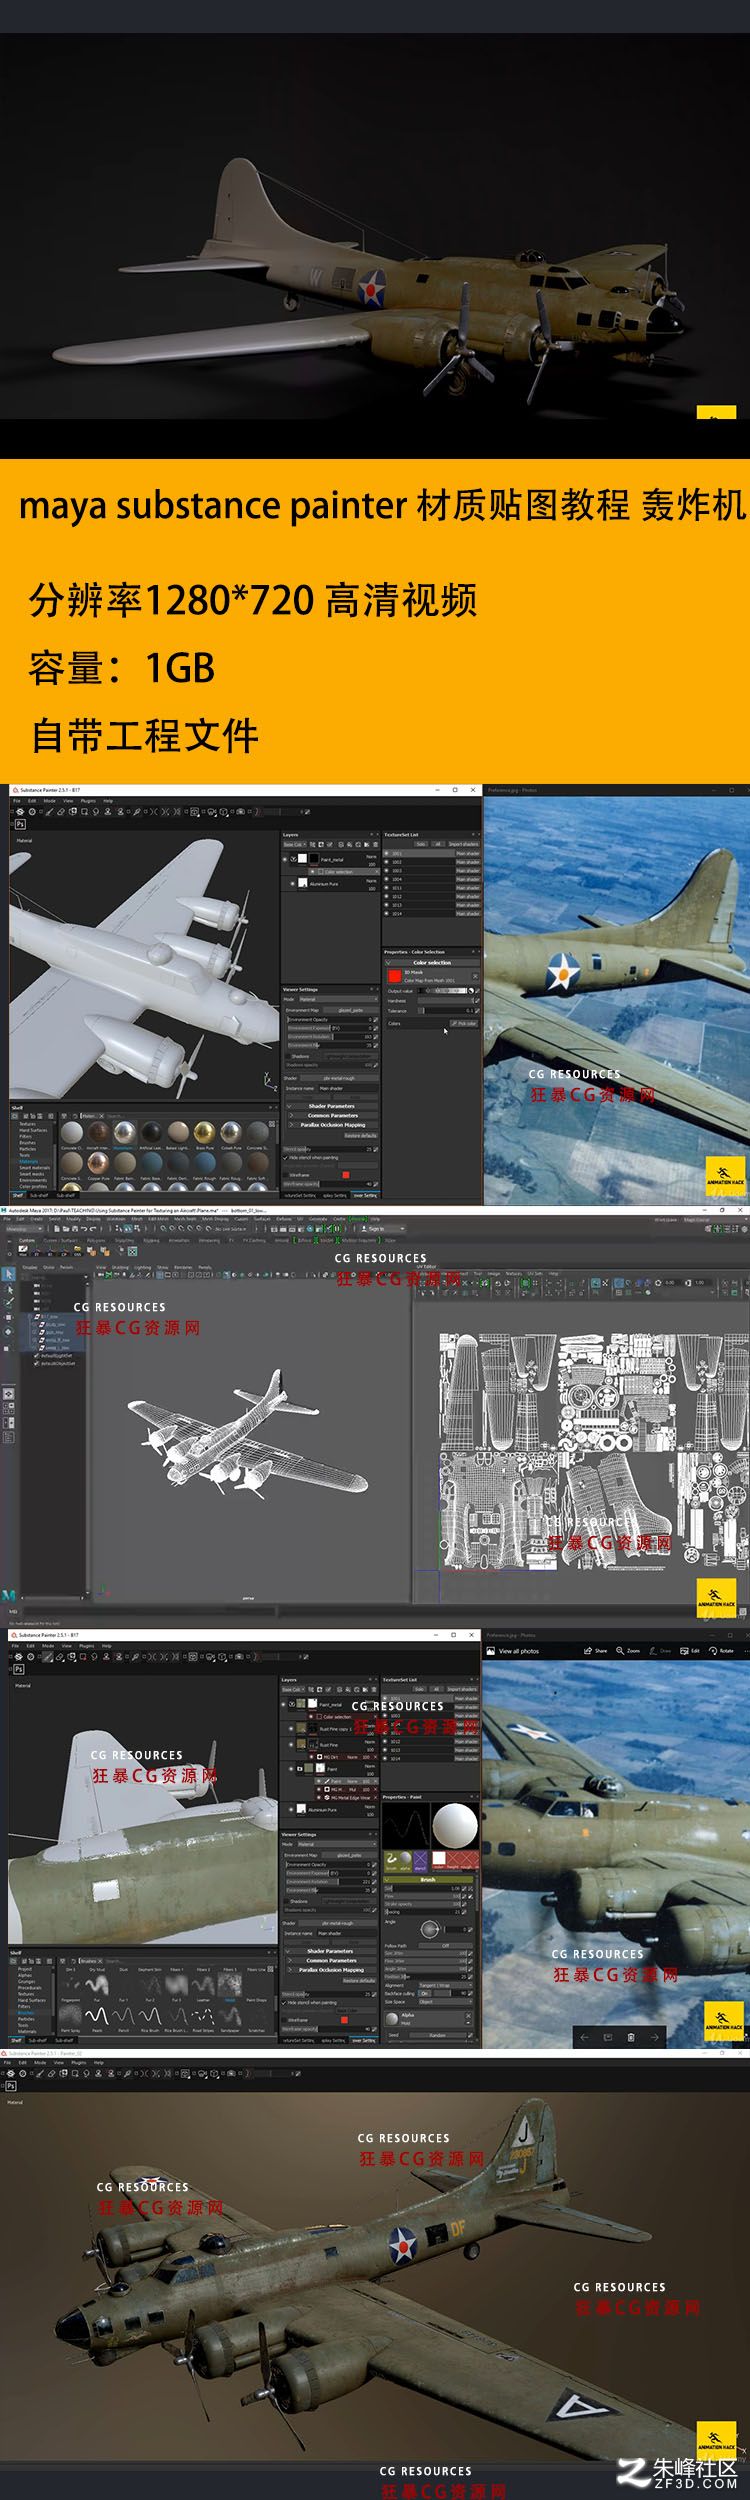Open Shading menu in Maya viewport panel

coord(120,1267)
